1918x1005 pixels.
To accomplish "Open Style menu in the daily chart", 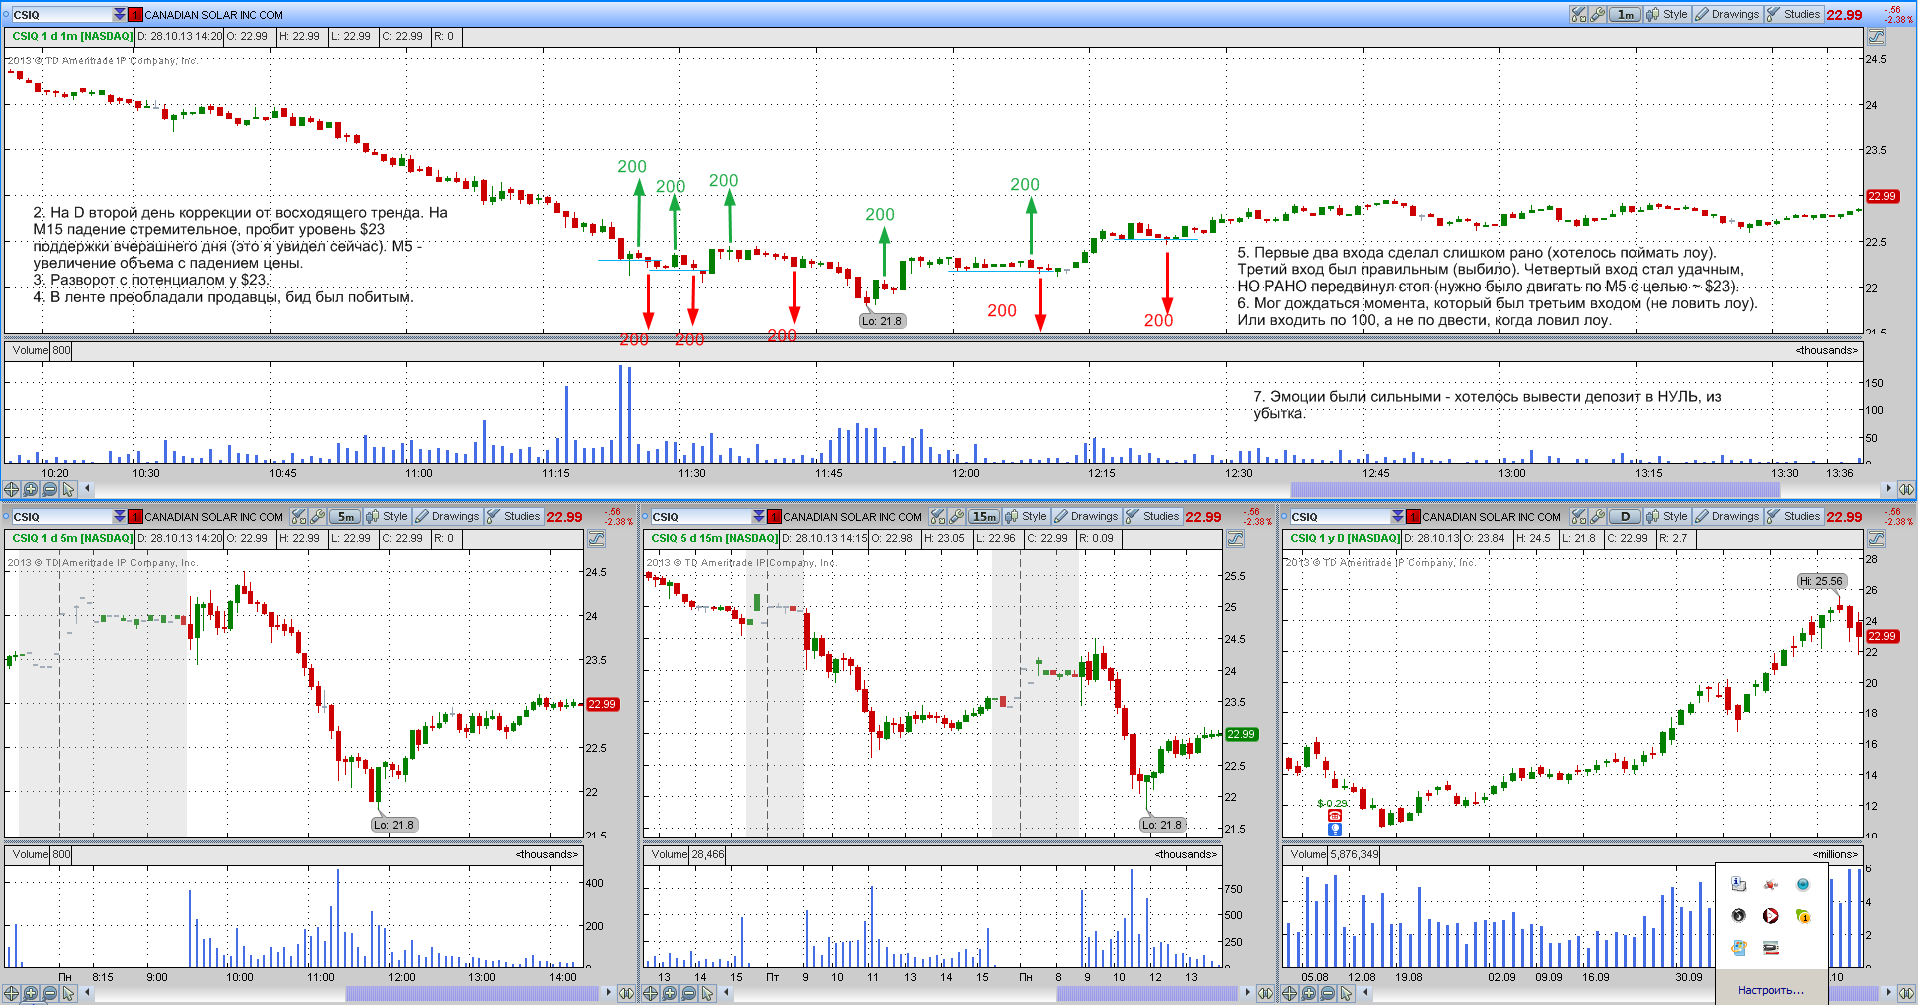I will pos(1667,516).
